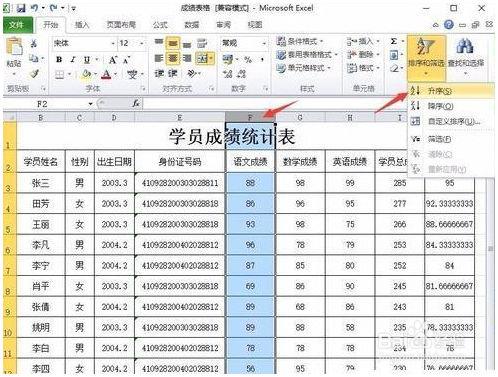Open the 文件 File button

pyautogui.click(x=17, y=25)
